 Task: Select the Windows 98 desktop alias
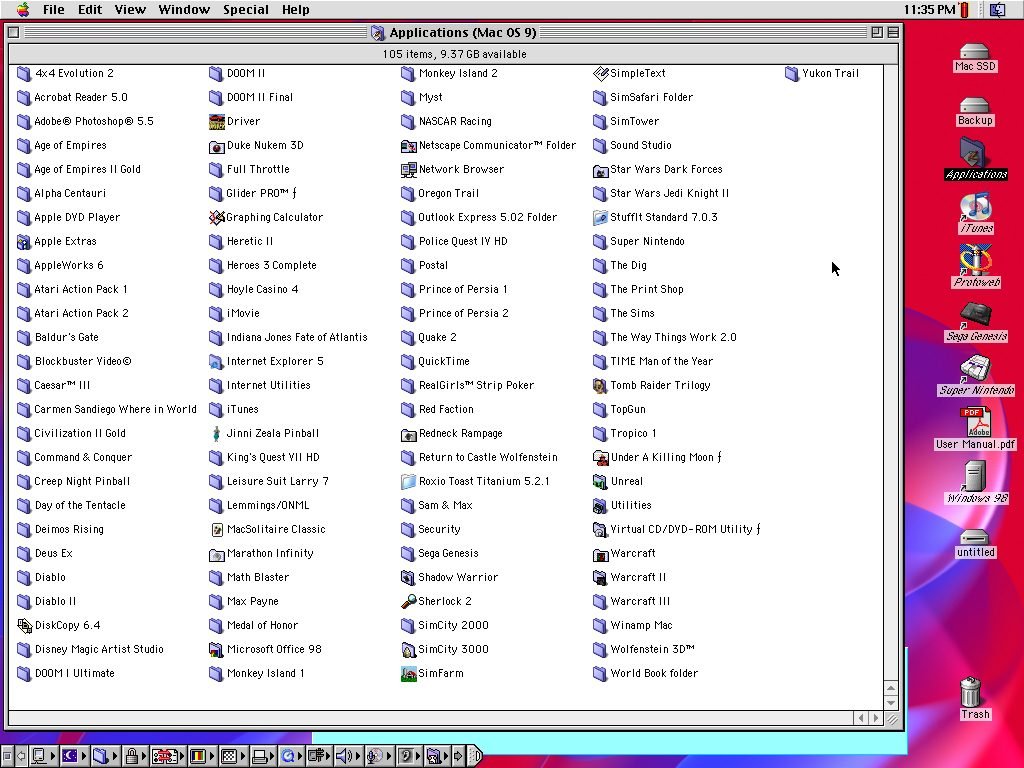pos(976,483)
